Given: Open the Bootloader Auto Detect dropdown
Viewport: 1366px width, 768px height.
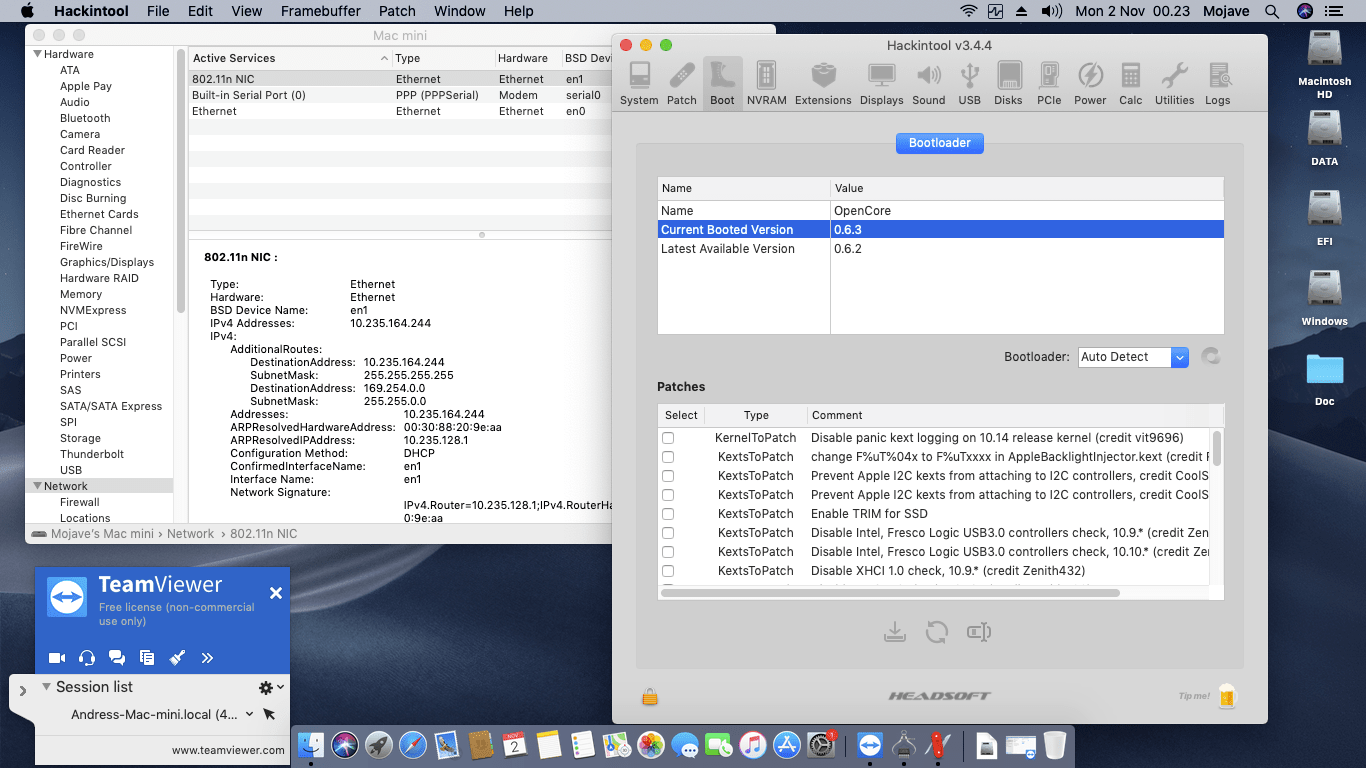Looking at the screenshot, I should [x=1133, y=357].
